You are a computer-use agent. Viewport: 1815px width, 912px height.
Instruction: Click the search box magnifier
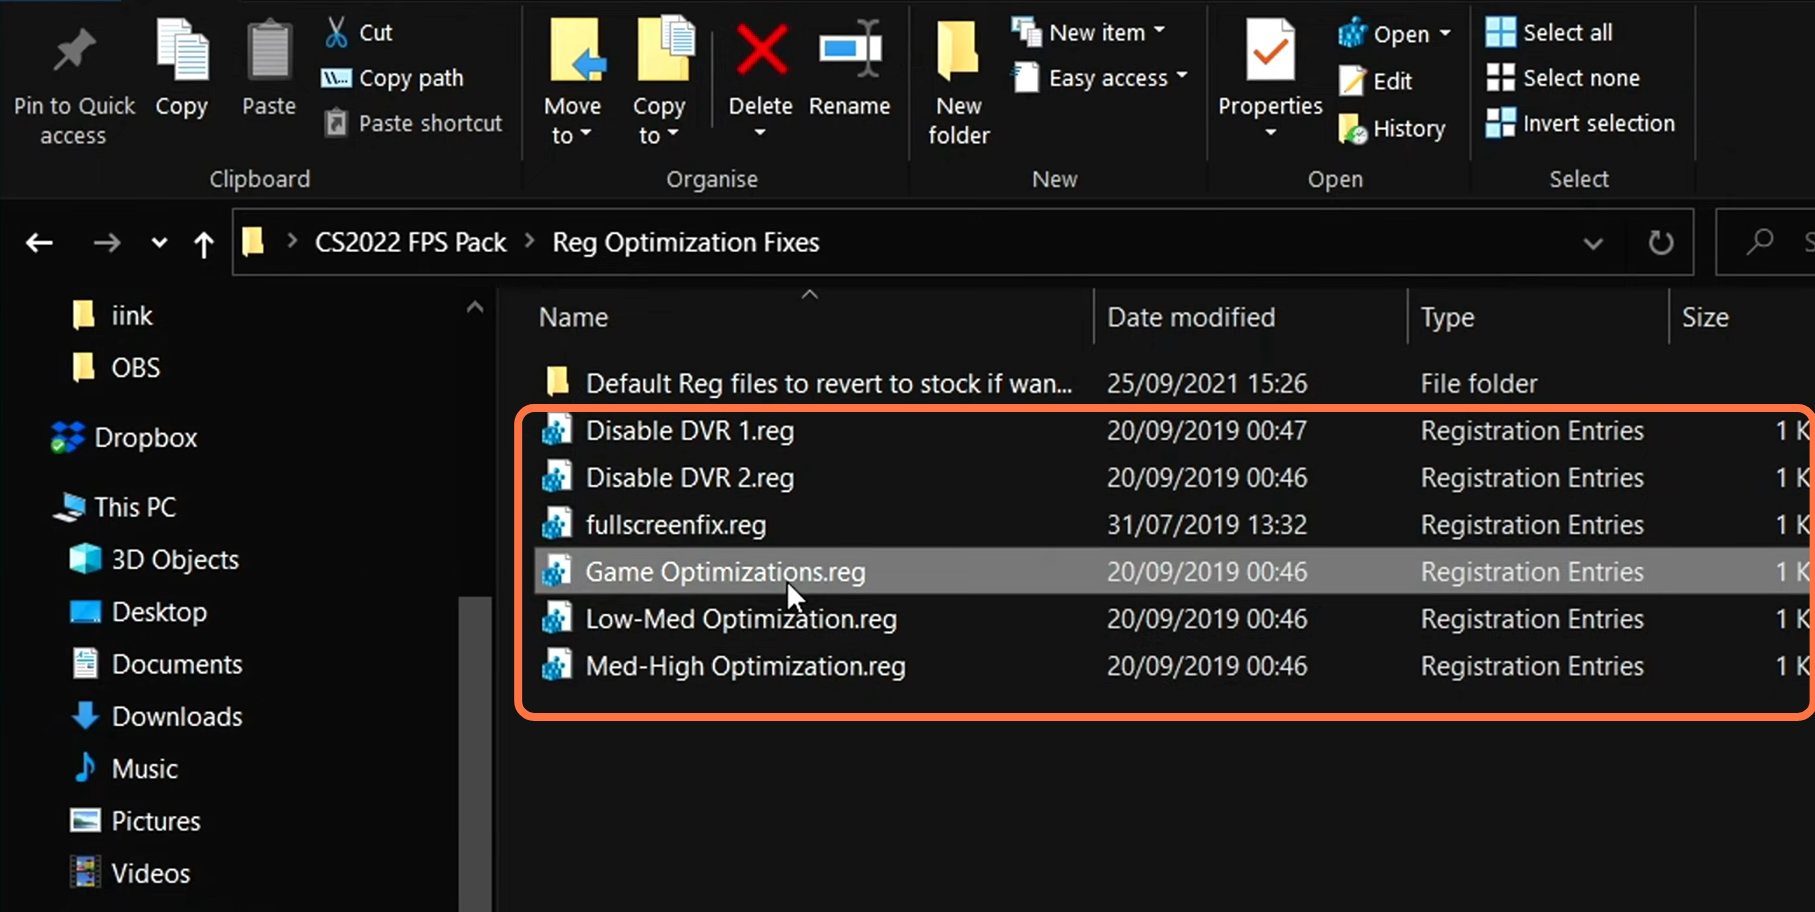[1760, 241]
